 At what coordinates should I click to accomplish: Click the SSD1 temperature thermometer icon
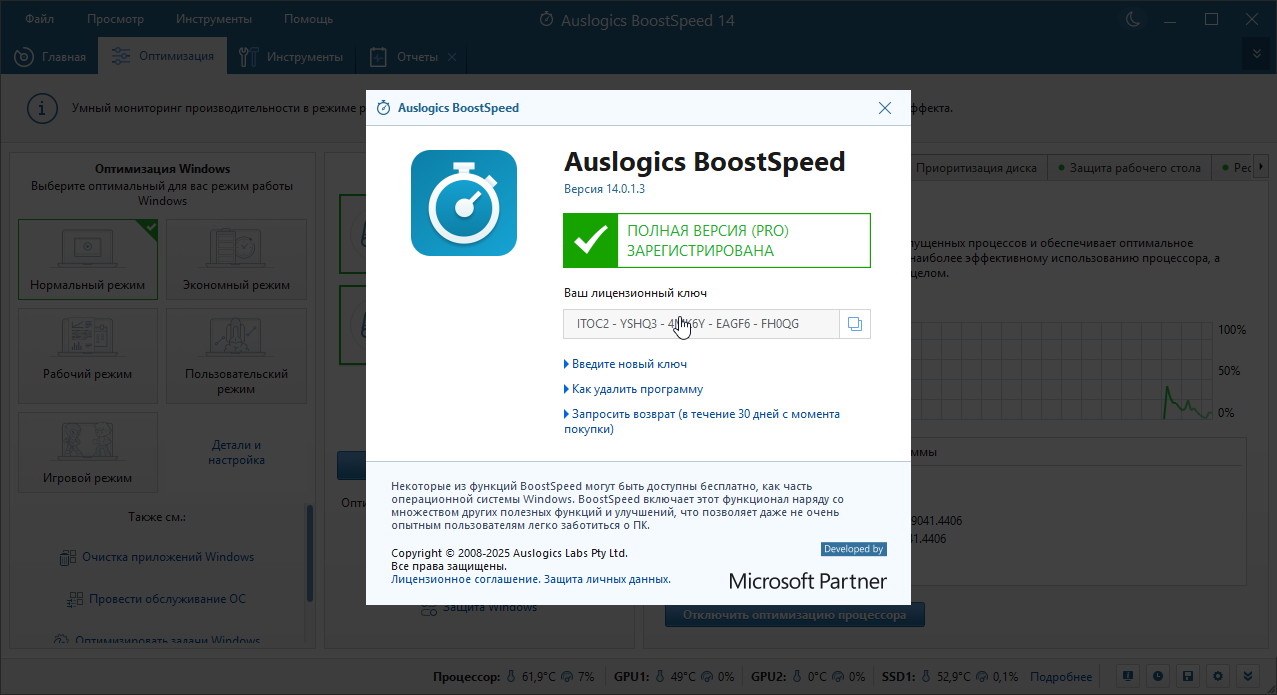[926, 677]
